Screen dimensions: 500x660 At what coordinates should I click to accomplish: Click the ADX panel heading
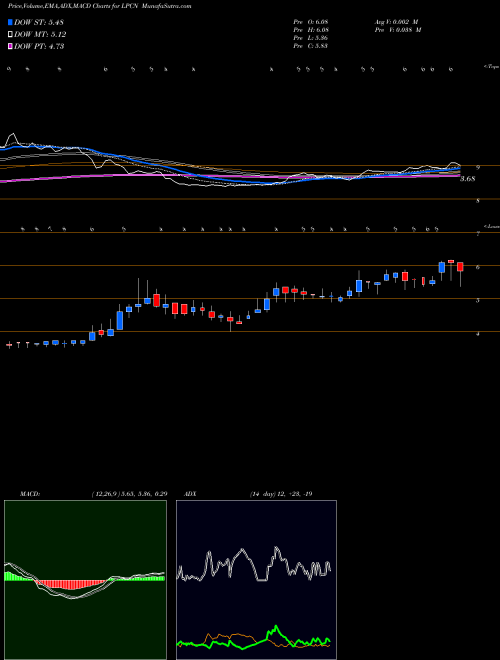coord(190,493)
